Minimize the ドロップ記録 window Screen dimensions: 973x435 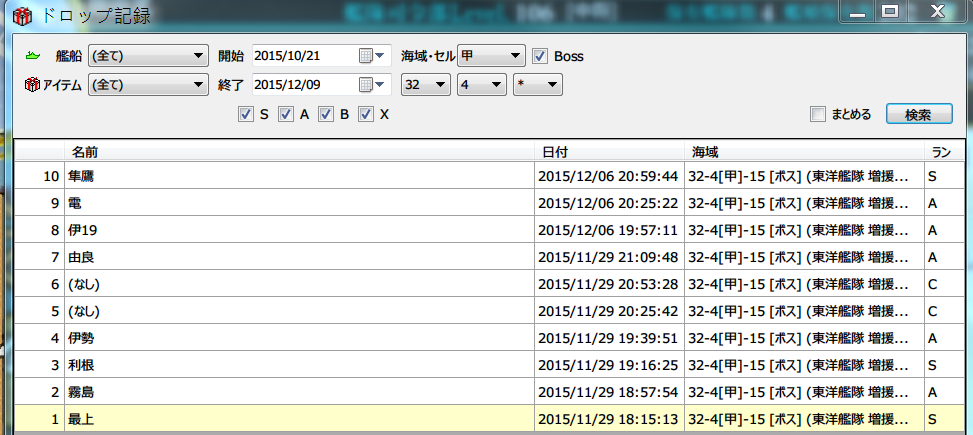(x=858, y=12)
